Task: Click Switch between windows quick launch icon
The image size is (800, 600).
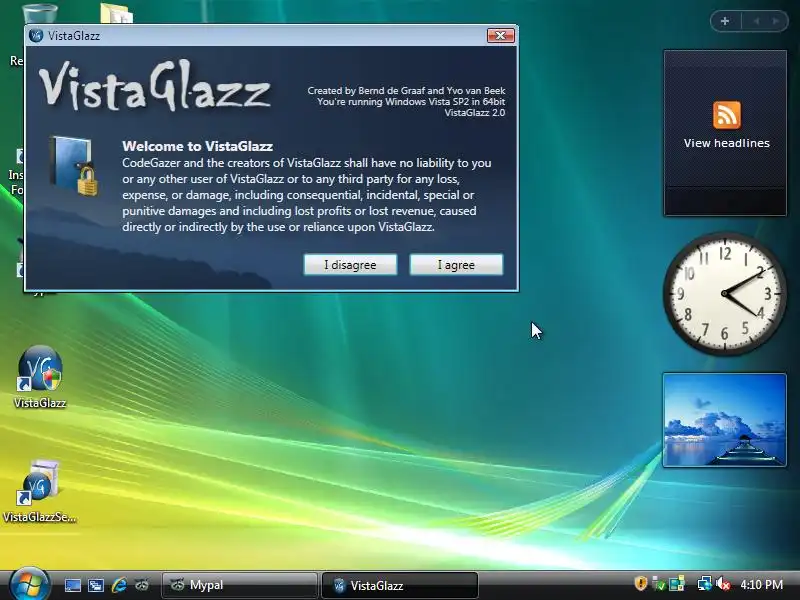Action: pyautogui.click(x=95, y=585)
